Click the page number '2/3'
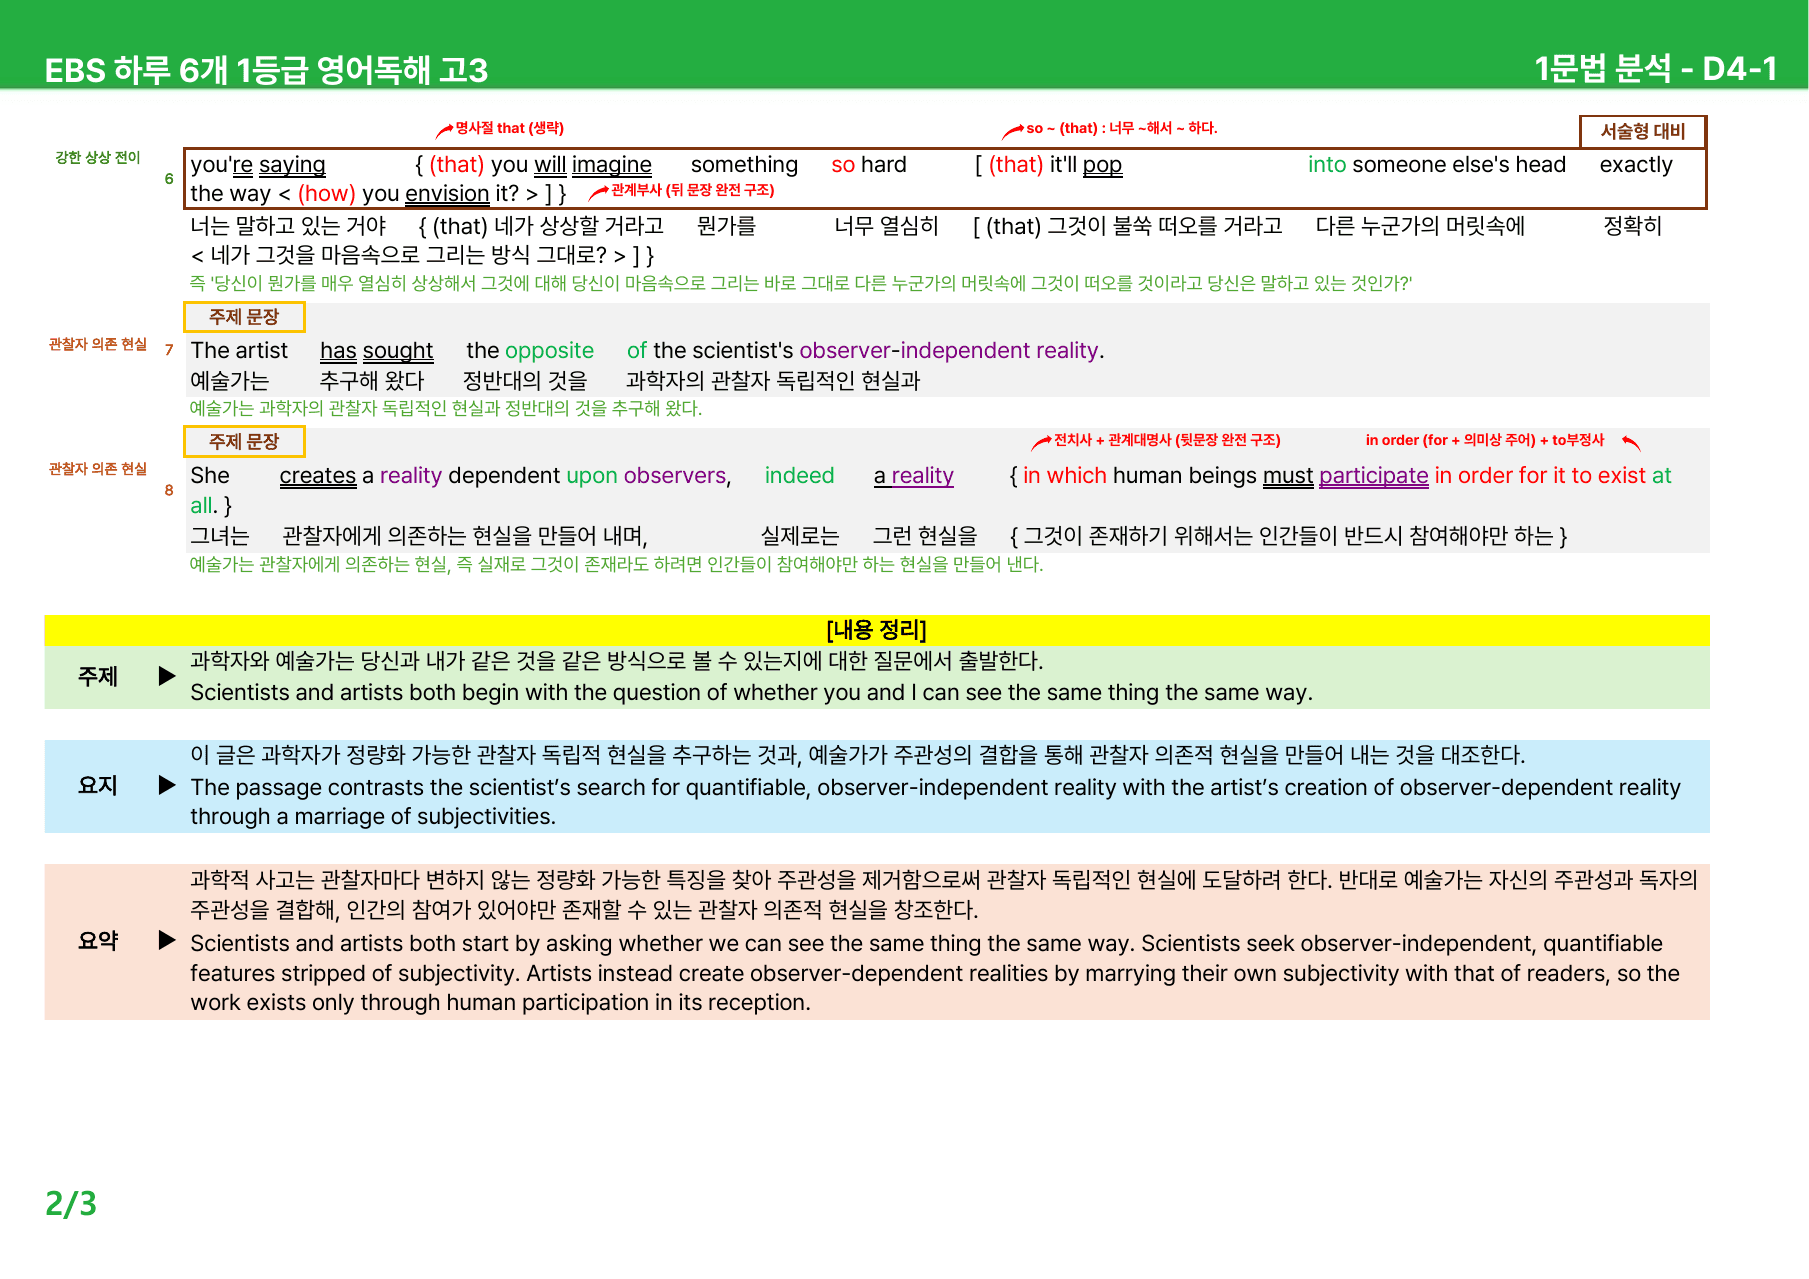Screen dimensions: 1809x1279 71,1203
